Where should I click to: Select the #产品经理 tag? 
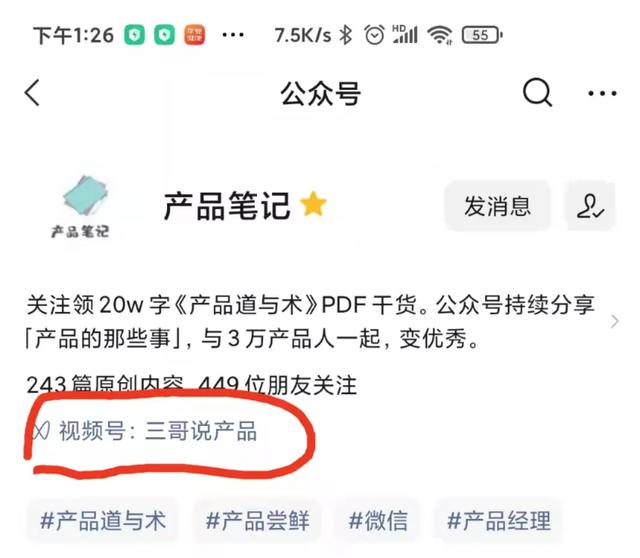coord(498,521)
